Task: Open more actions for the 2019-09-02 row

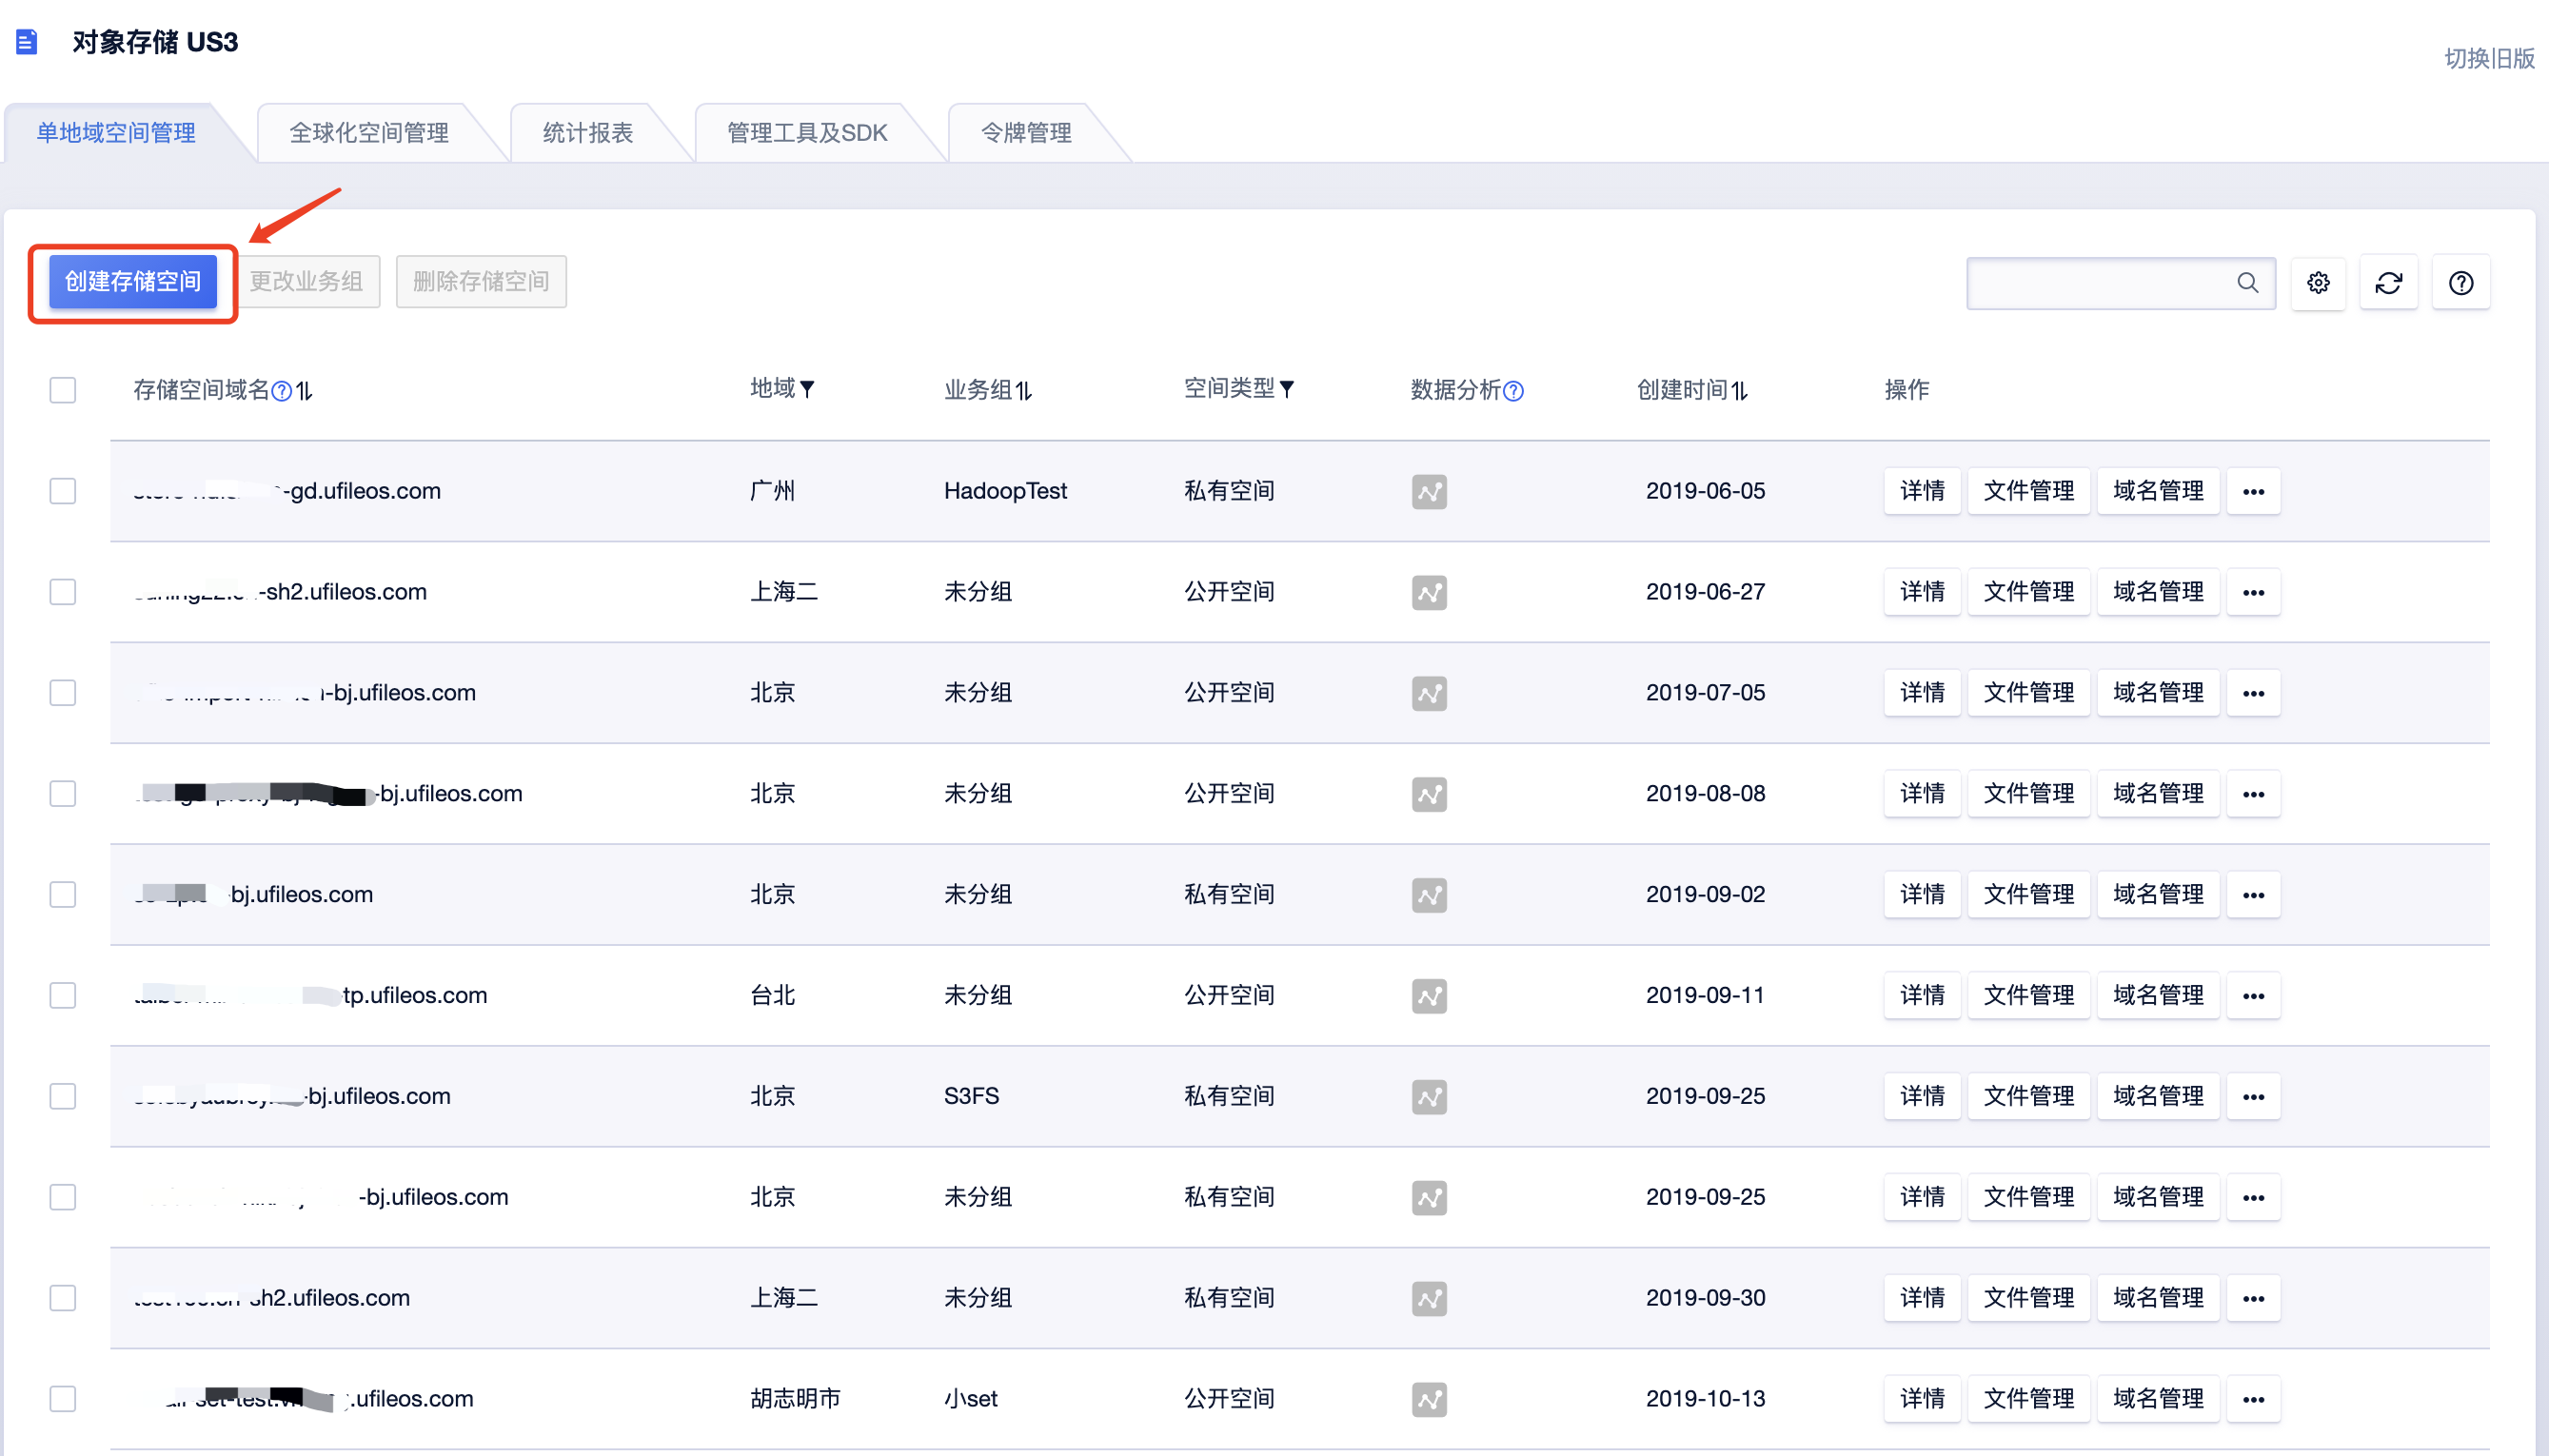Action: (2252, 895)
